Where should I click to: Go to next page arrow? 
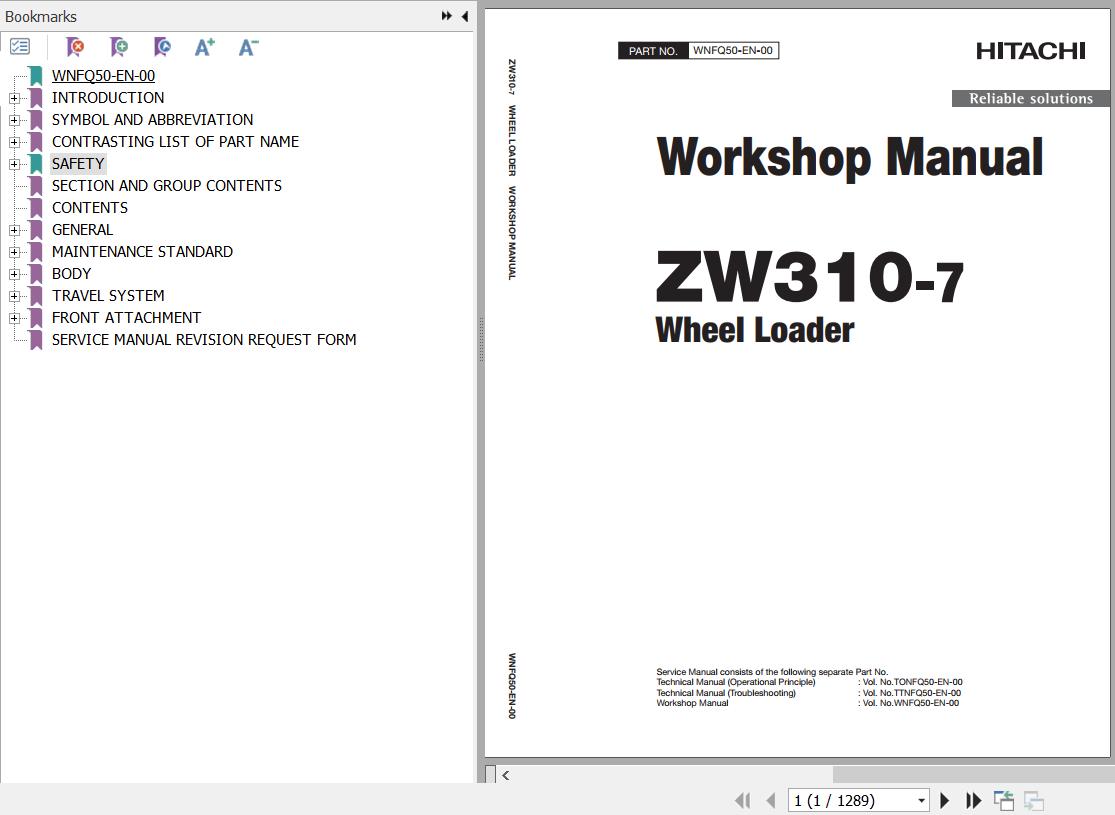[944, 801]
